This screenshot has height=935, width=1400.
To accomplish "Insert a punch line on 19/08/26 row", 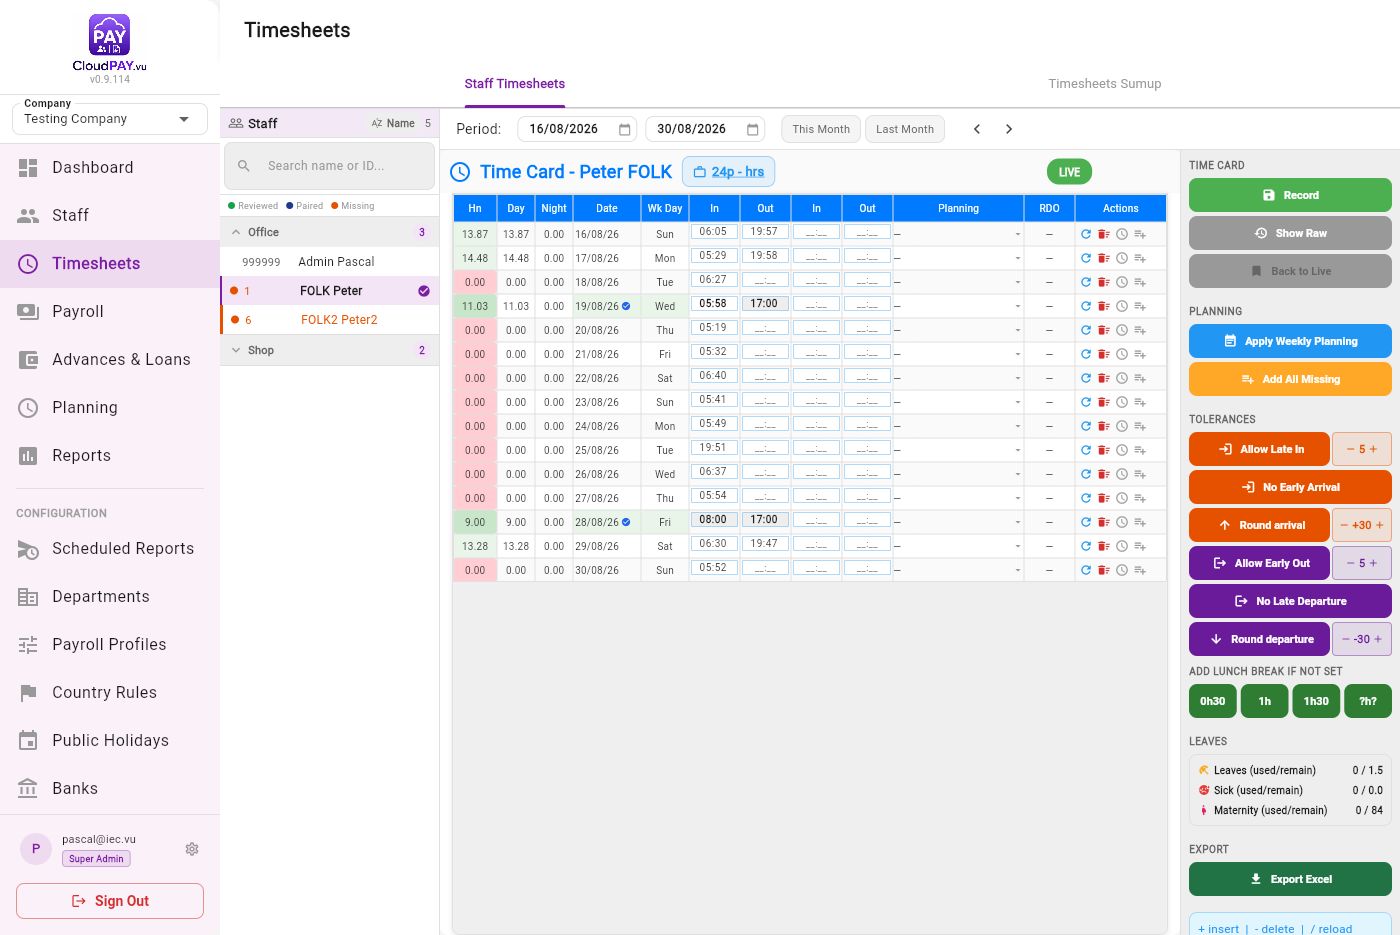I will point(1140,306).
